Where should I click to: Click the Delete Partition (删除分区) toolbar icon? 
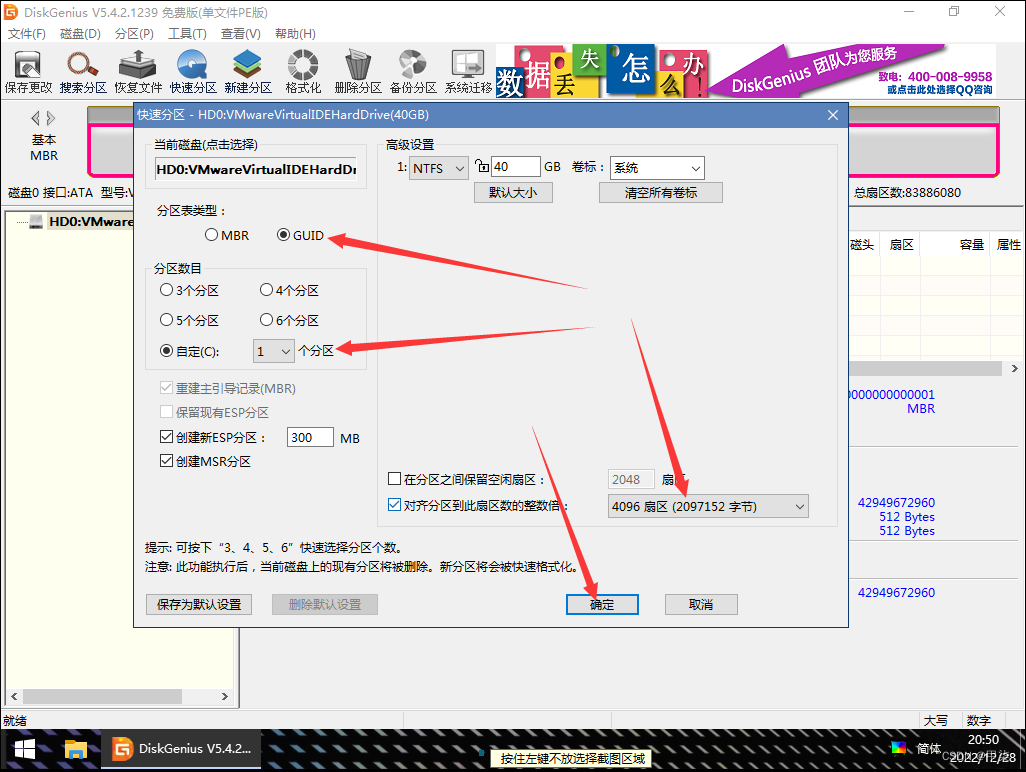coord(358,72)
